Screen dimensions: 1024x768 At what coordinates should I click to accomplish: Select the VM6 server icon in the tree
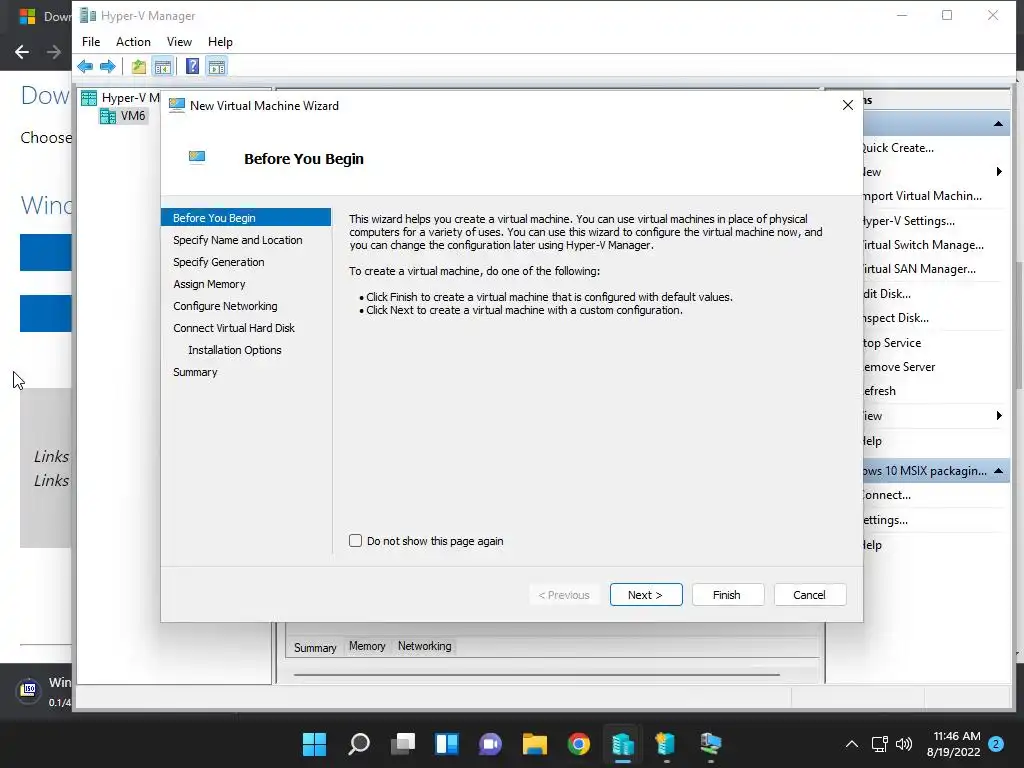(x=108, y=116)
